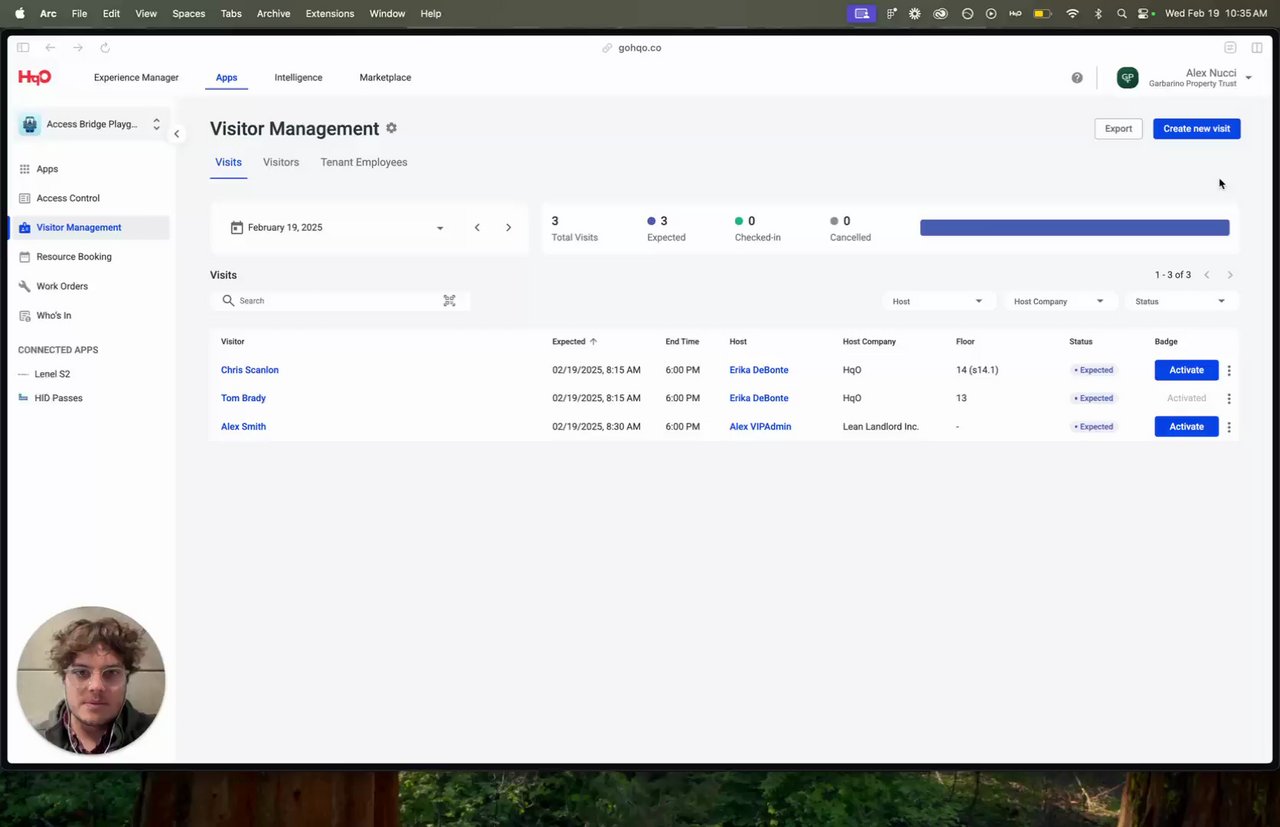Screen dimensions: 1280x827
Task: Toggle the Arc browser sidebar icon
Action: pyautogui.click(x=23, y=47)
